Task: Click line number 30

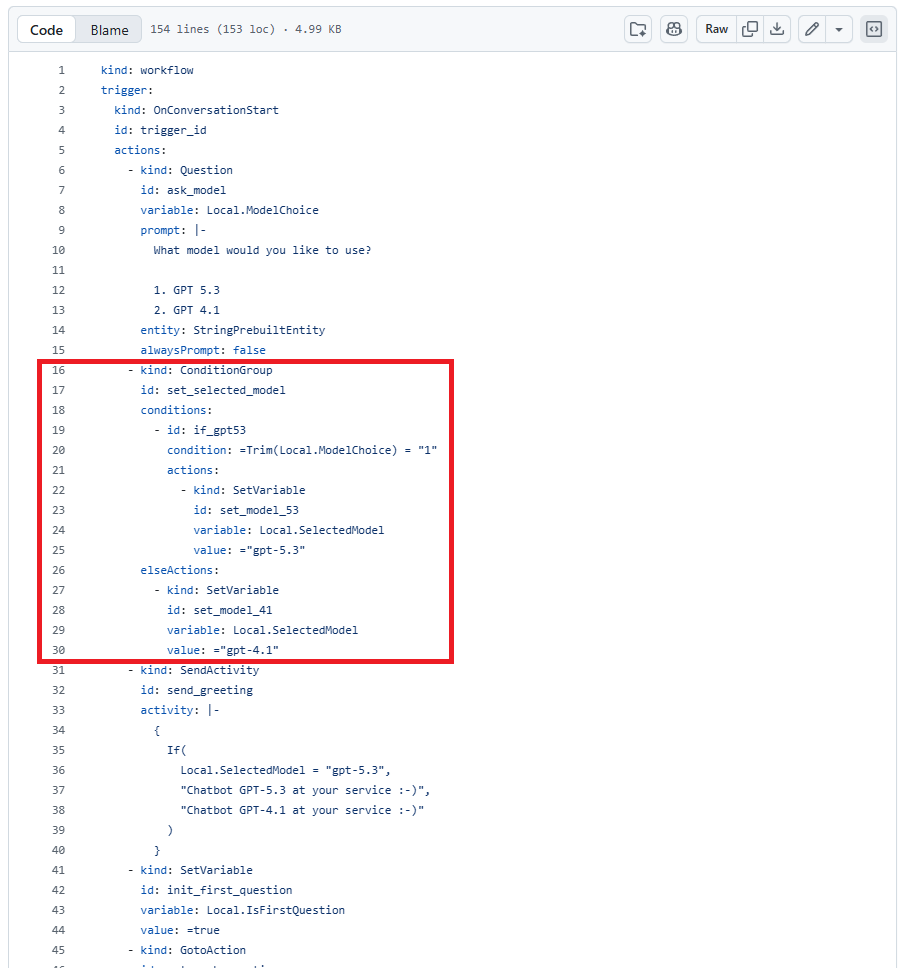Action: pos(58,650)
